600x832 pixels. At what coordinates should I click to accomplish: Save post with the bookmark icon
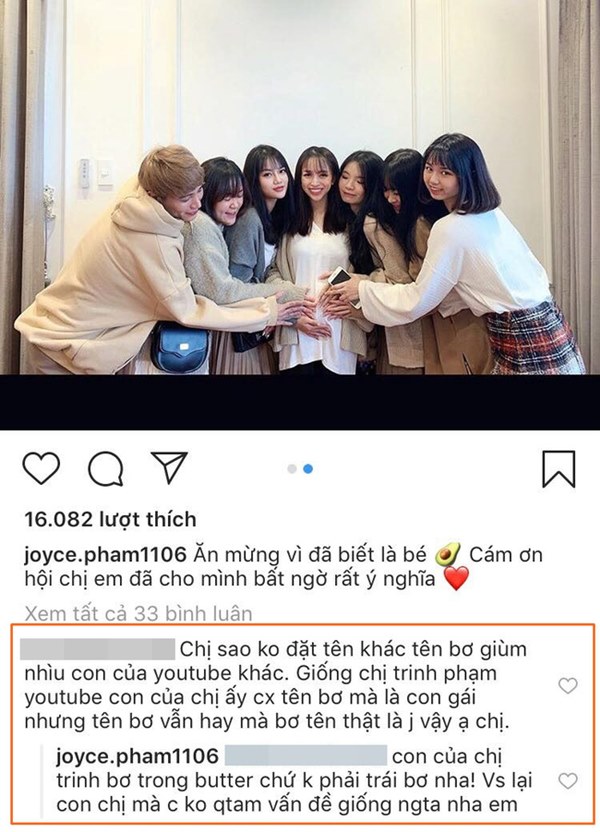tap(559, 469)
